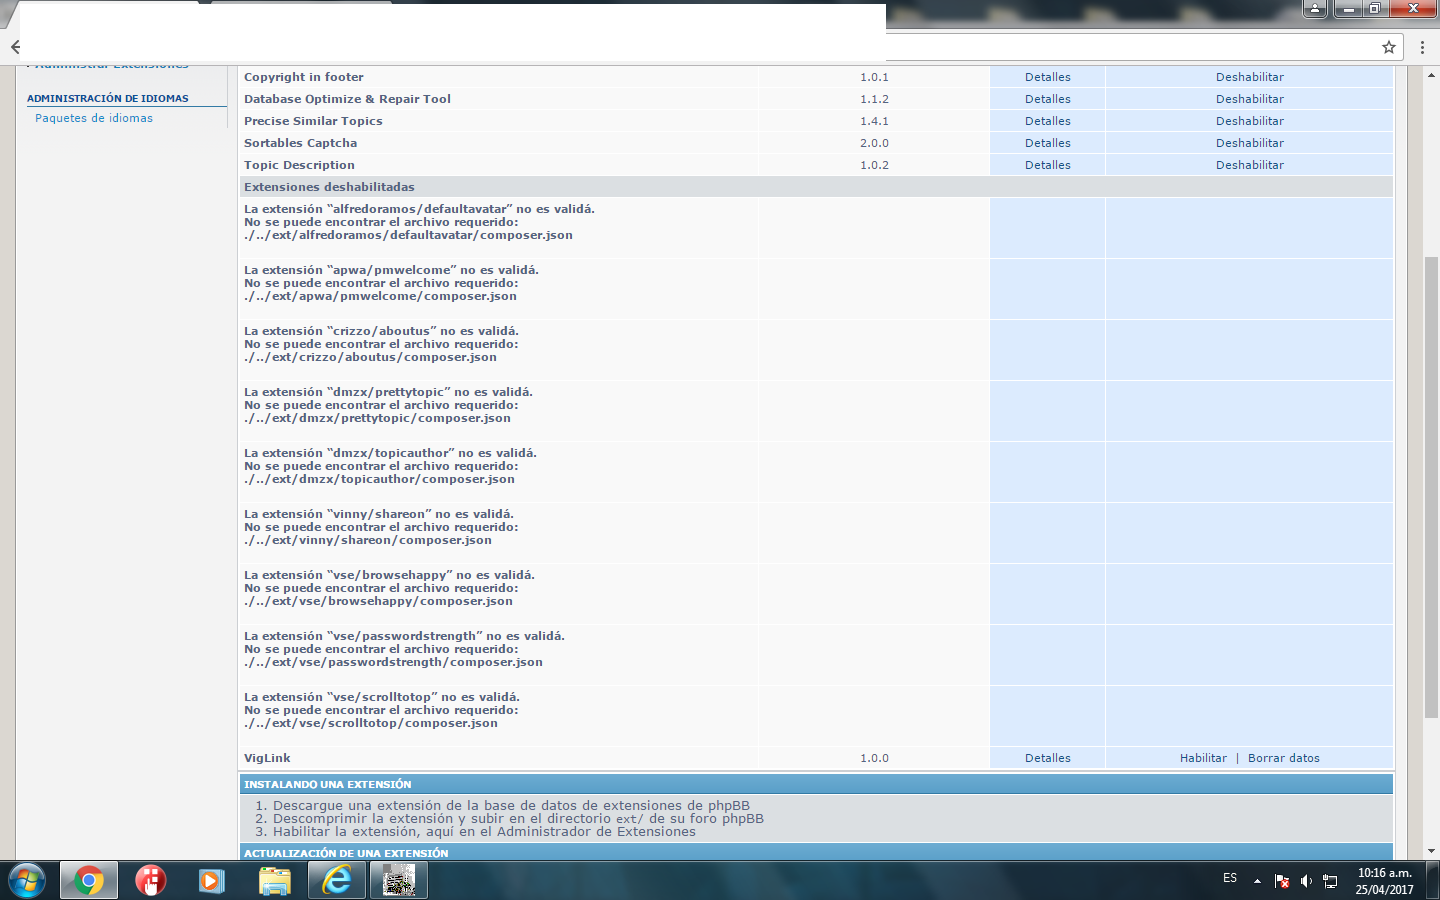
Task: Open Detalles for Copyright in footer
Action: (x=1047, y=77)
